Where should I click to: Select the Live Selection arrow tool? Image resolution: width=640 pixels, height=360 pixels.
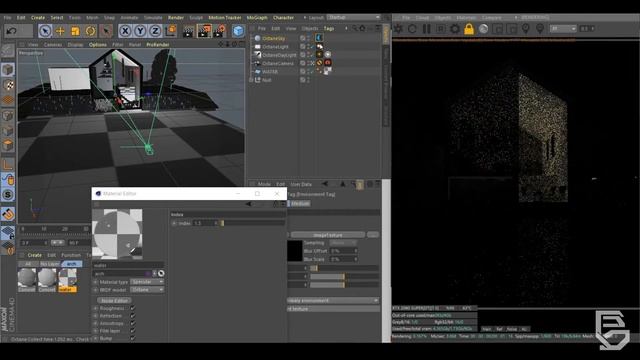coord(45,31)
